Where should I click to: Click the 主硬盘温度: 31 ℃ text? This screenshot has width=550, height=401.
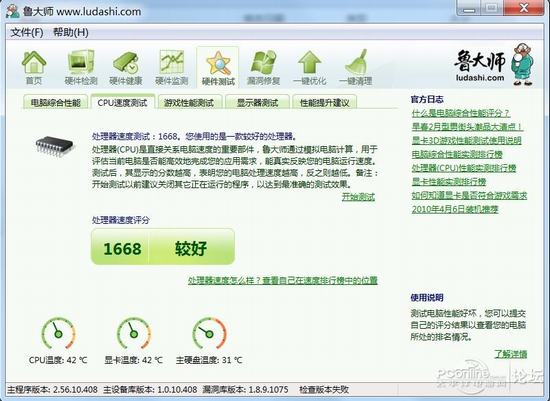(x=209, y=360)
